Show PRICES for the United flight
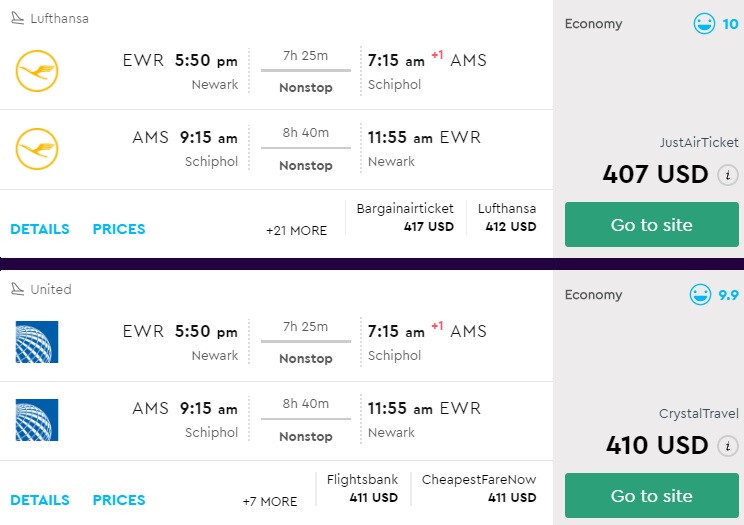The image size is (744, 525). [119, 500]
